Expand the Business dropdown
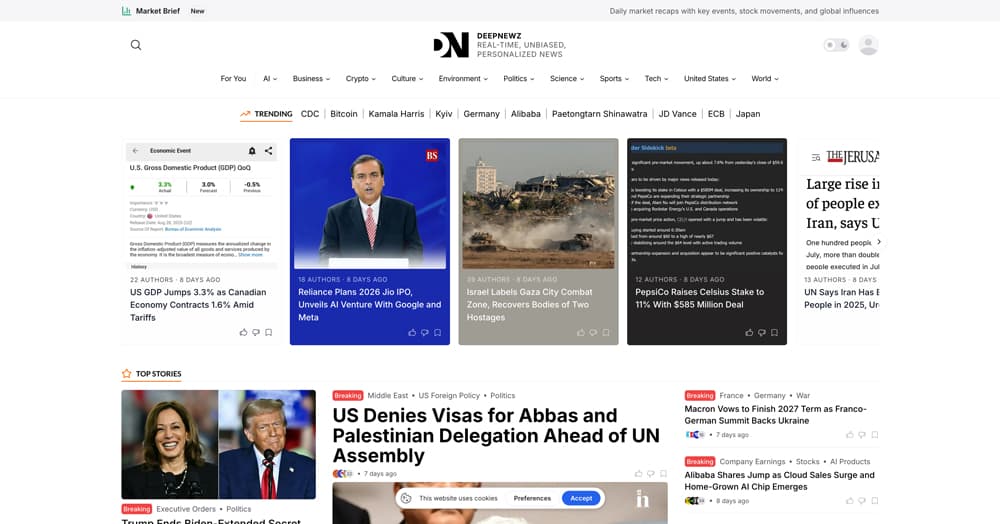Image resolution: width=1000 pixels, height=524 pixels. coord(311,78)
